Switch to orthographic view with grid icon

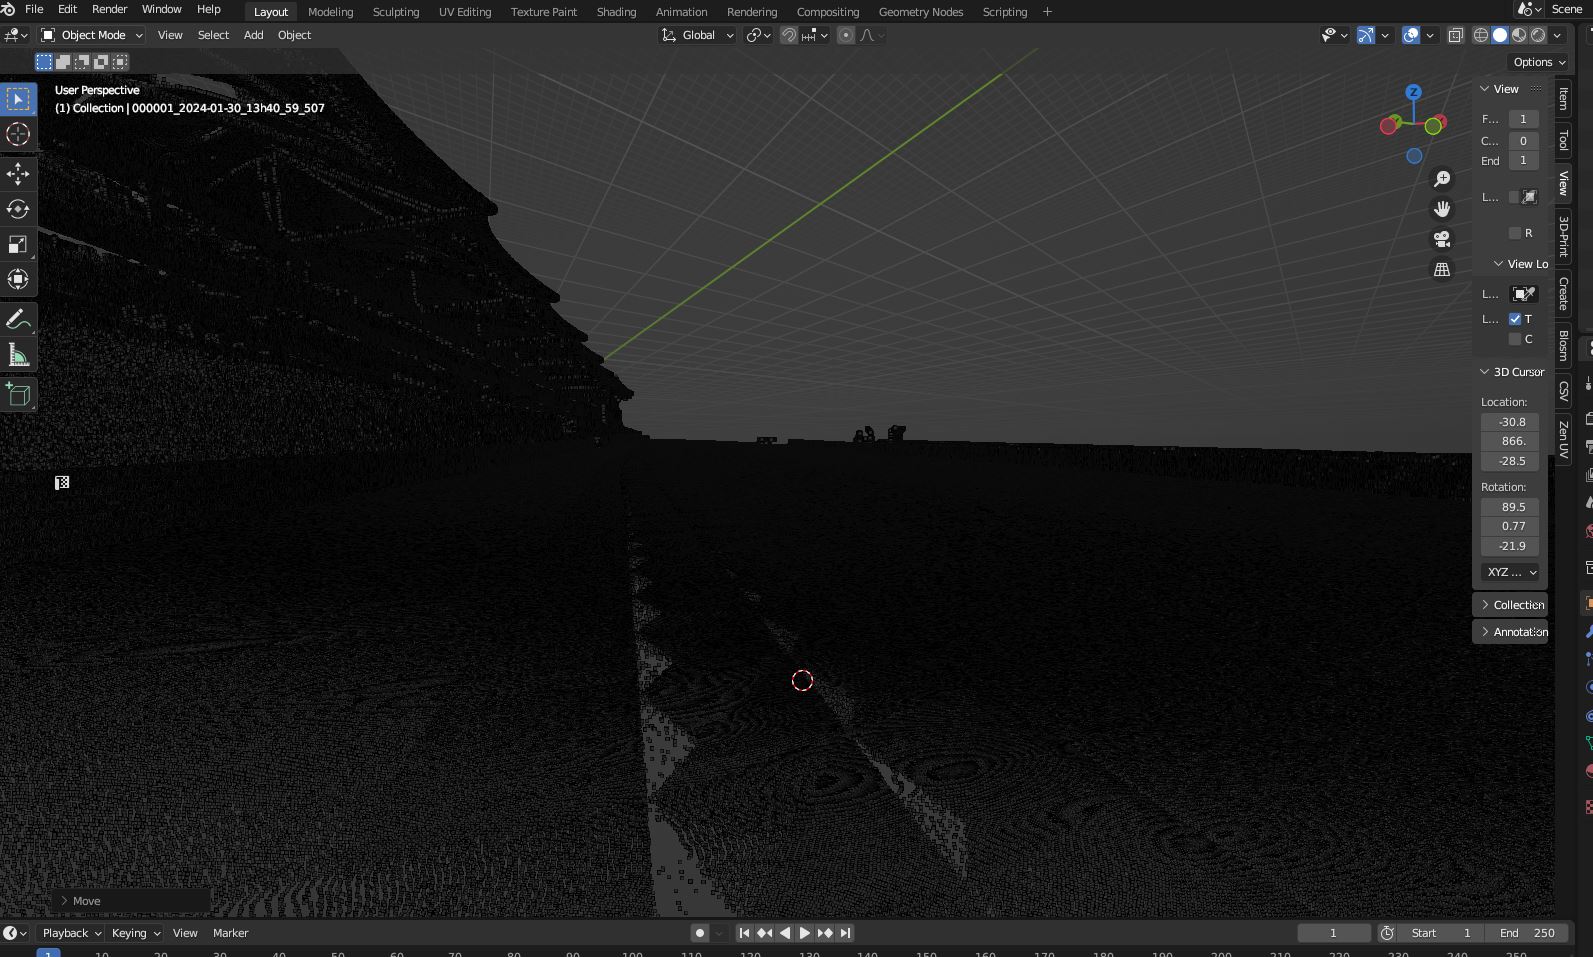[x=1442, y=270]
